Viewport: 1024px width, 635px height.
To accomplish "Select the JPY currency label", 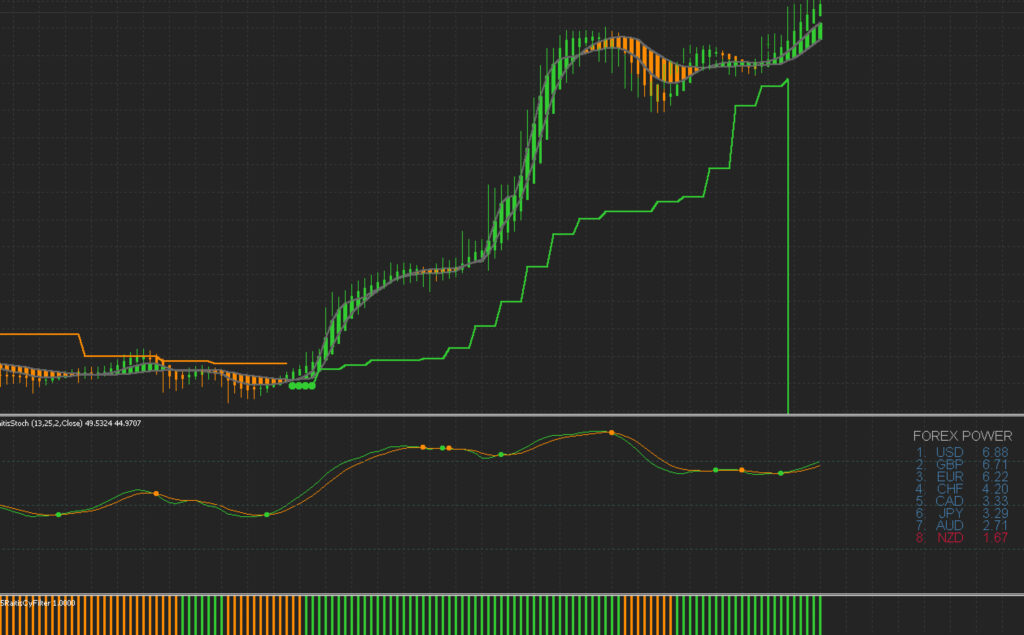I will tap(950, 513).
